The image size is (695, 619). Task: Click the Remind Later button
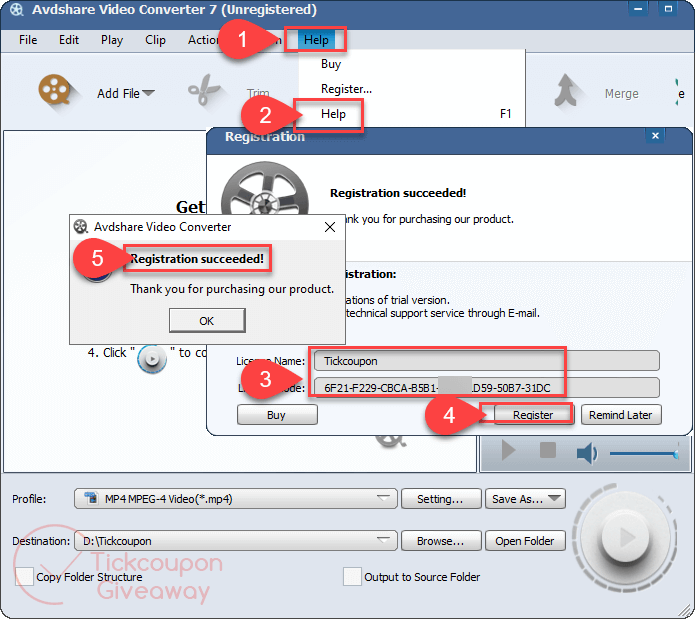(621, 415)
